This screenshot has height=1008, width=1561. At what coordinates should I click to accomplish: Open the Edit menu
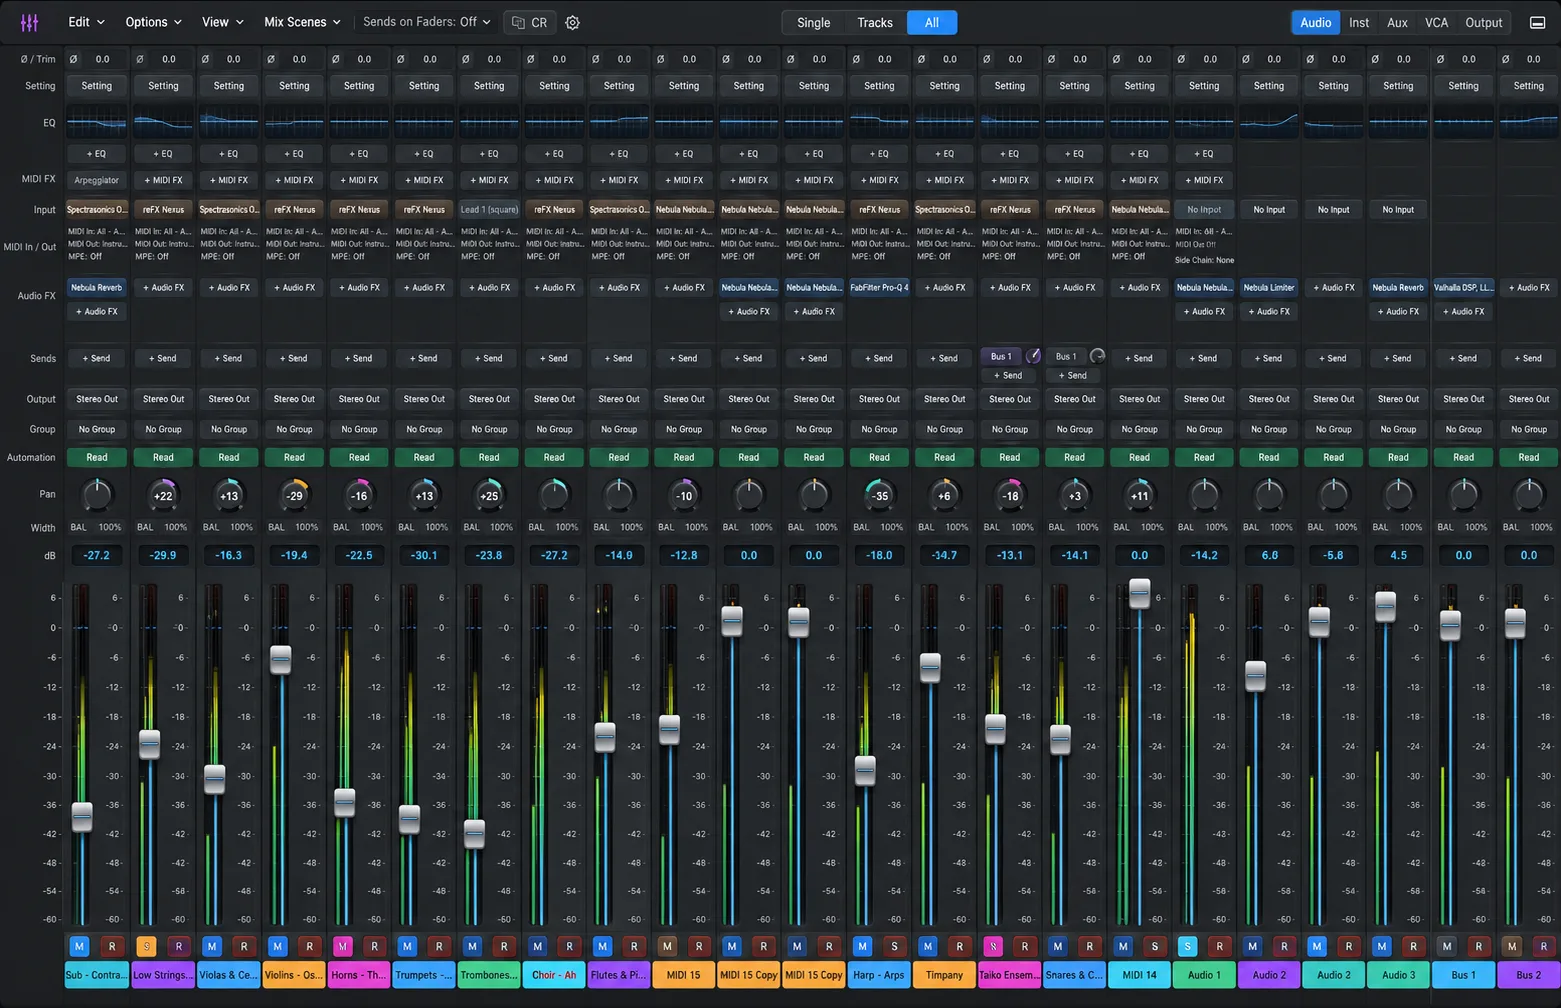(x=86, y=22)
